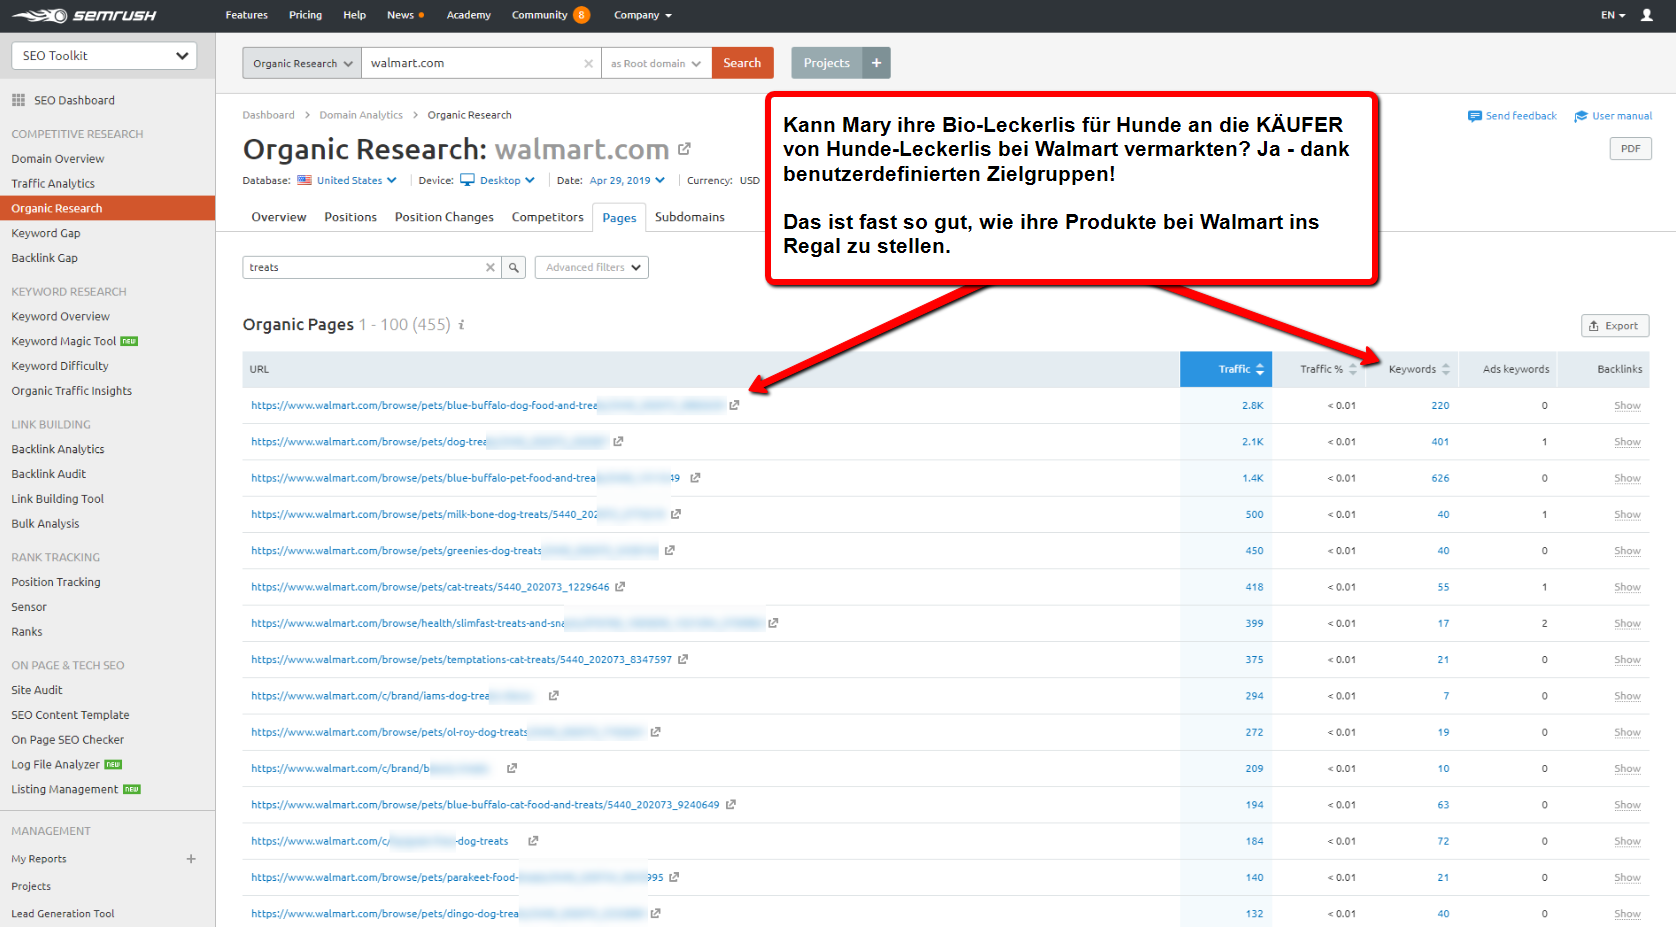Open external link for blue-buffalo-dog-food URL
The height and width of the screenshot is (928, 1676).
[x=734, y=405]
